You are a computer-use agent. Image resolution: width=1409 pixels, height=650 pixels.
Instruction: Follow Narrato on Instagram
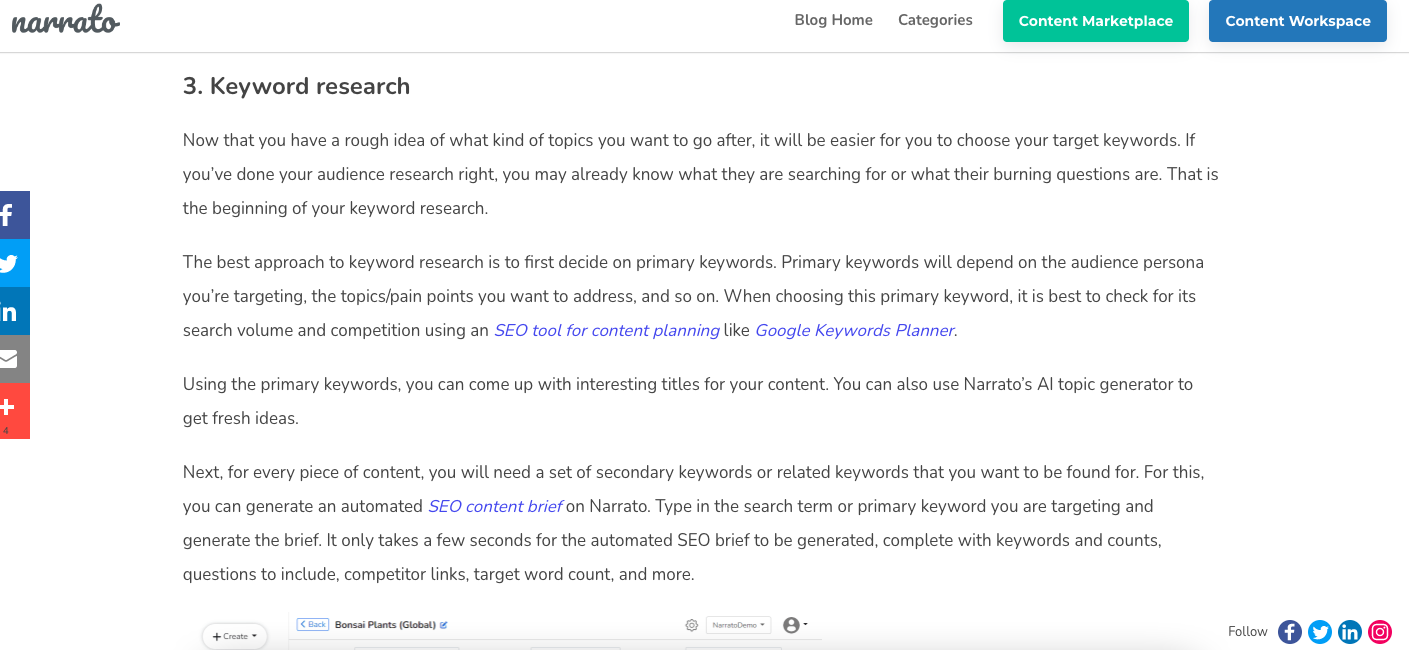click(x=1380, y=632)
